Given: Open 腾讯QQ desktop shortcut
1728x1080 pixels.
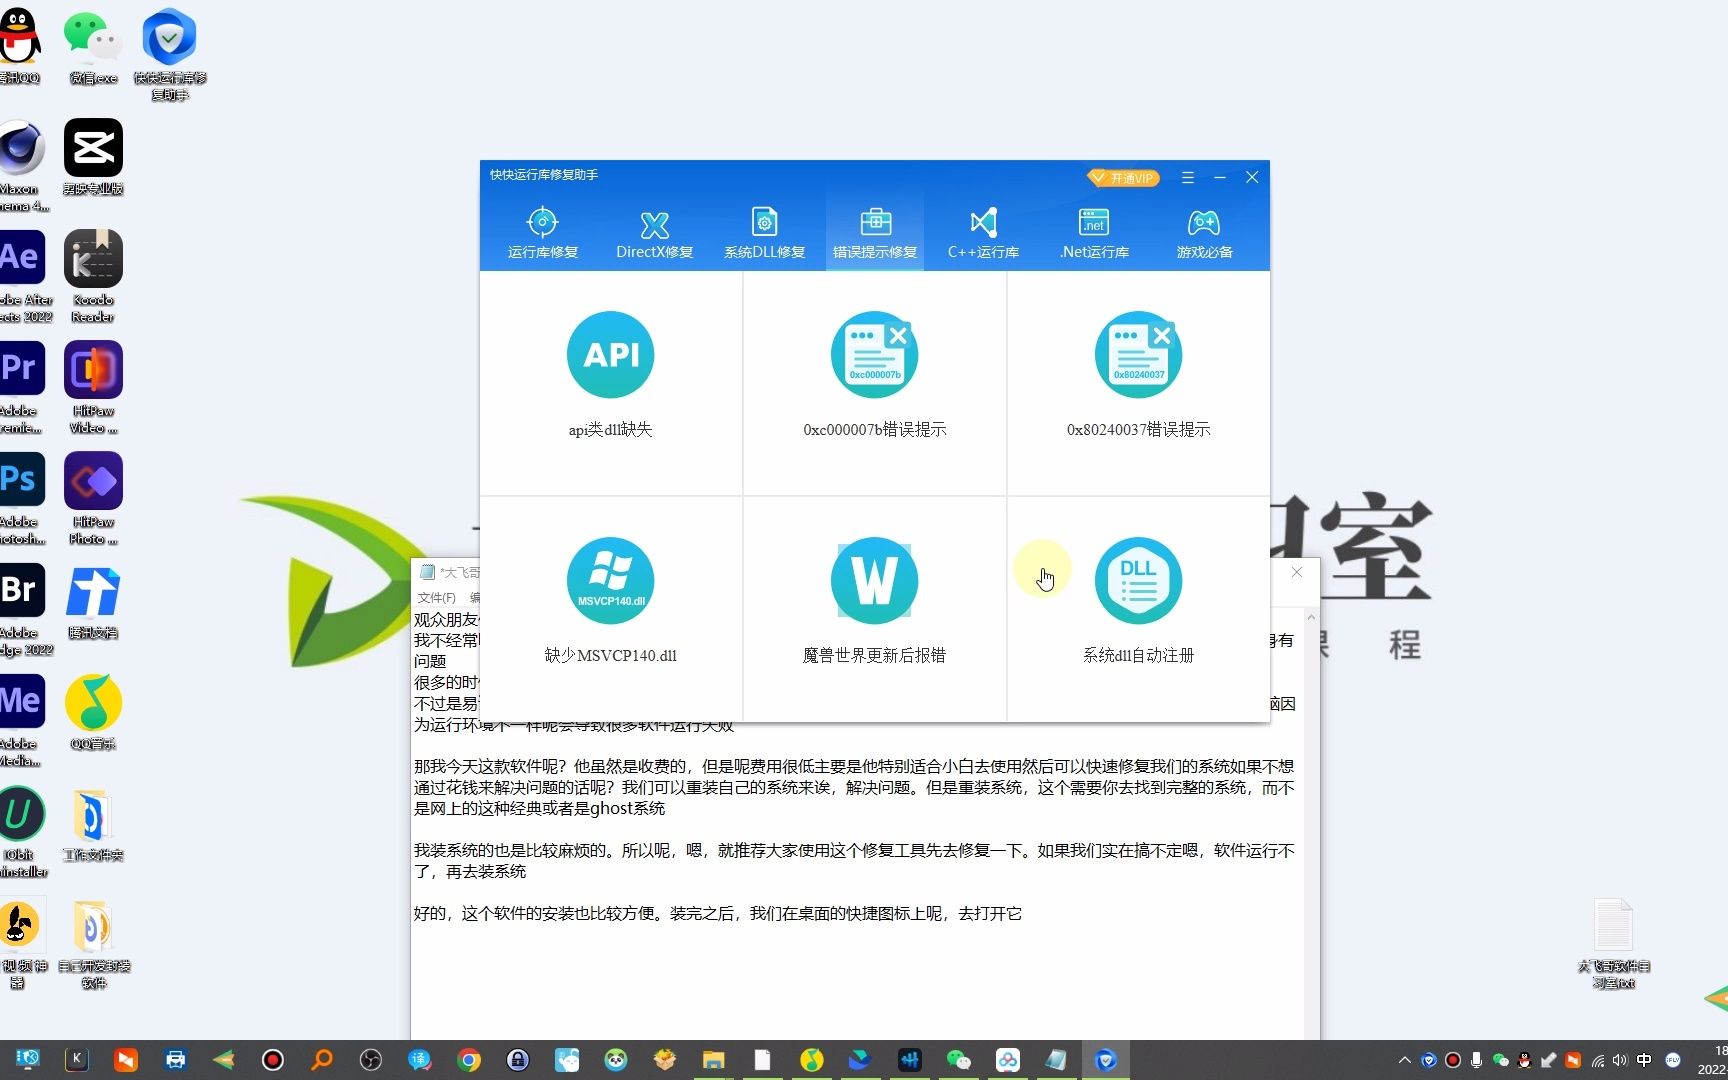Looking at the screenshot, I should tap(19, 45).
